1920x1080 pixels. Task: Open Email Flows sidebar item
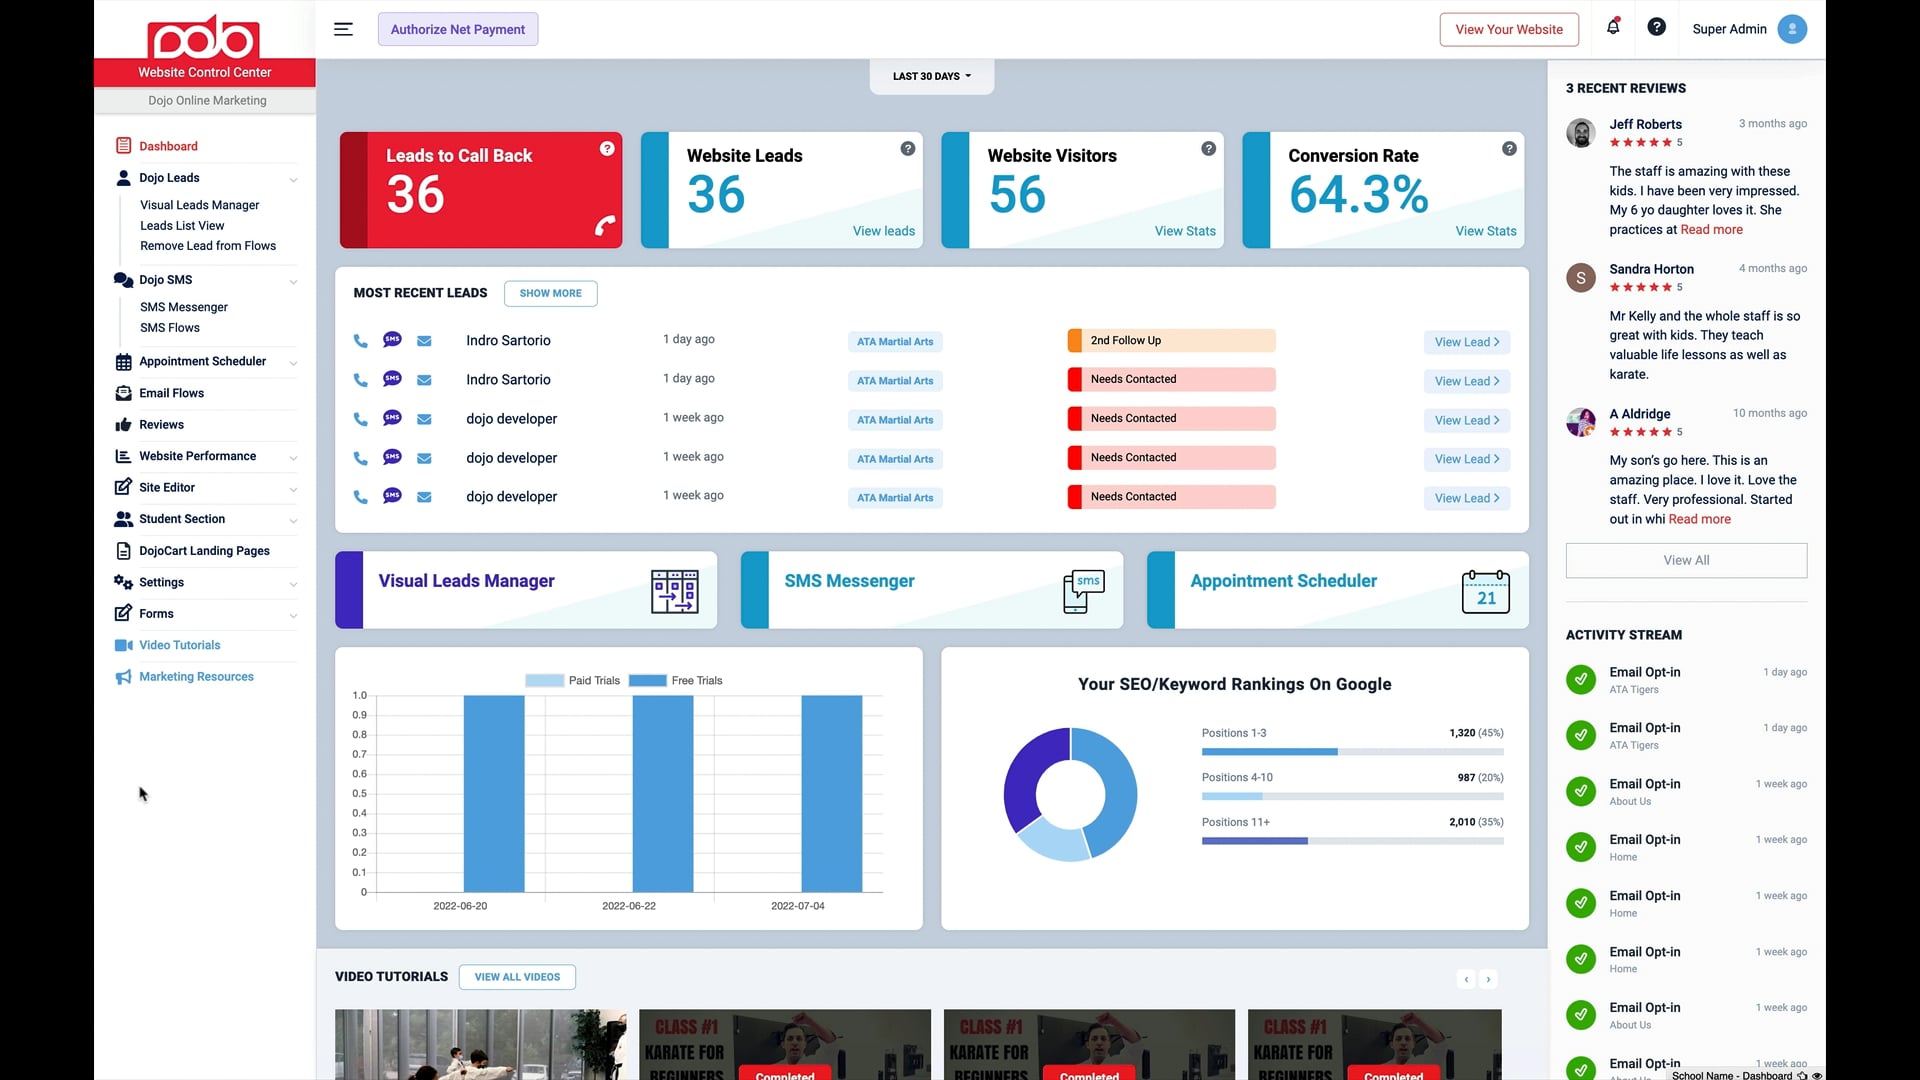tap(171, 394)
